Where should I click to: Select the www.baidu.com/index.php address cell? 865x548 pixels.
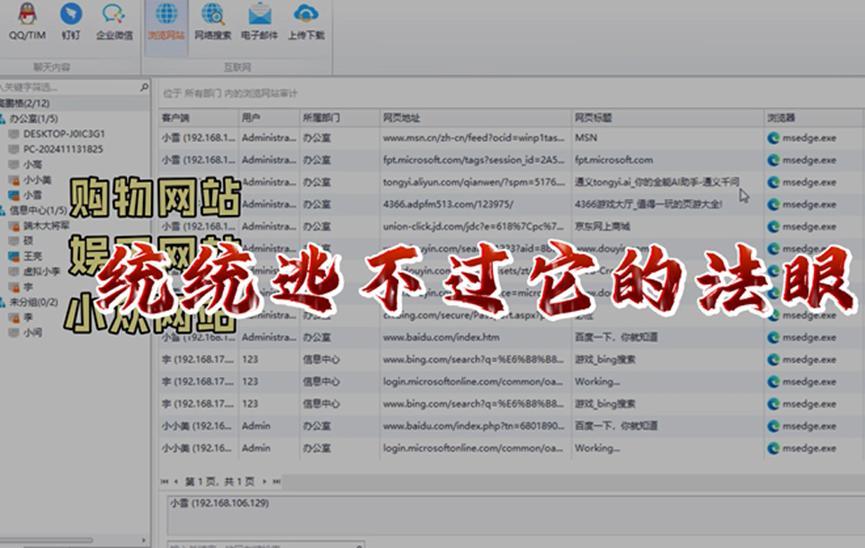coord(476,426)
